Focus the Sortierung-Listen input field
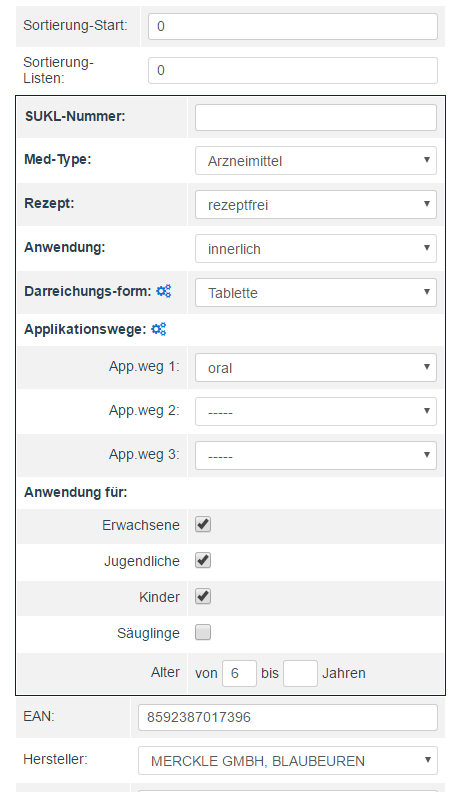 (x=293, y=70)
